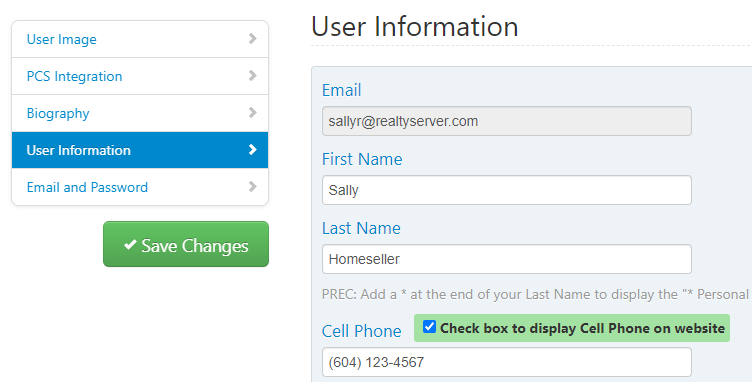Click the chevron arrow beside User Image
This screenshot has height=382, width=752.
pyautogui.click(x=253, y=39)
